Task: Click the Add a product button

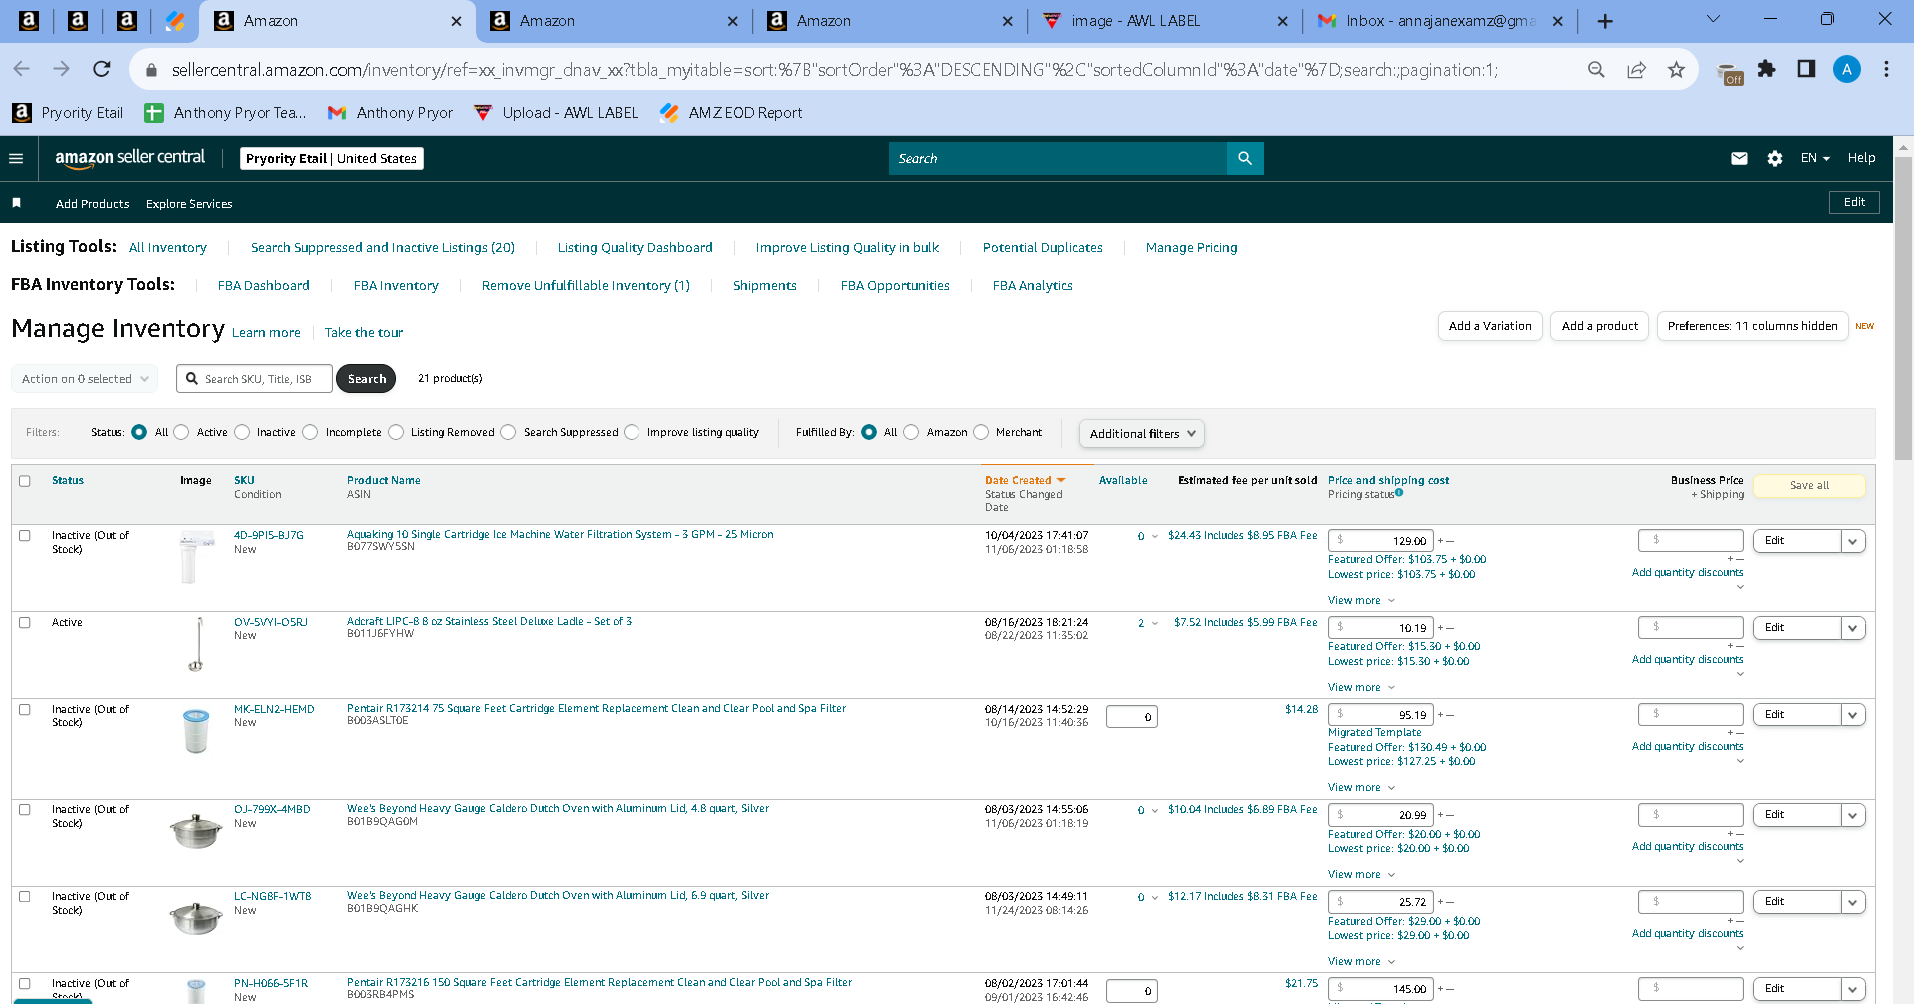Action: point(1600,326)
